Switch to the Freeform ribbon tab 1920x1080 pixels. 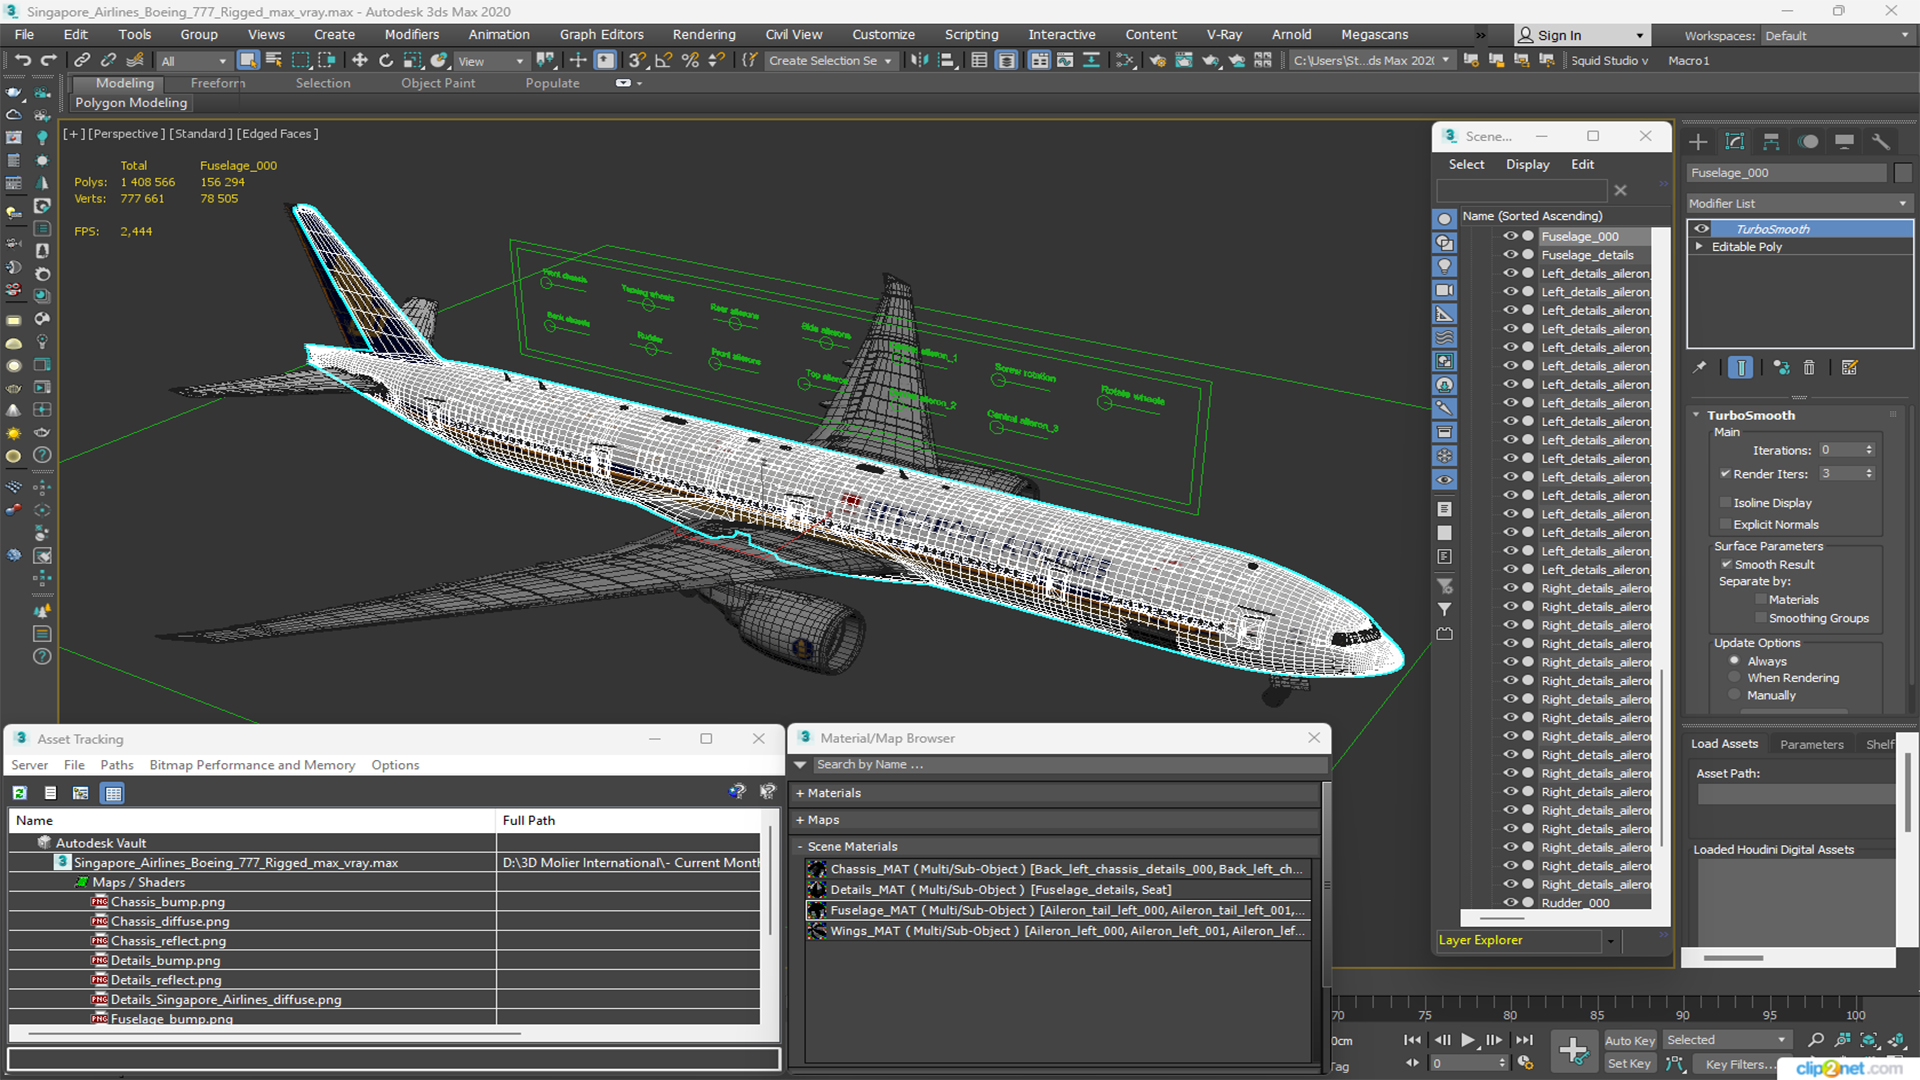[x=218, y=83]
